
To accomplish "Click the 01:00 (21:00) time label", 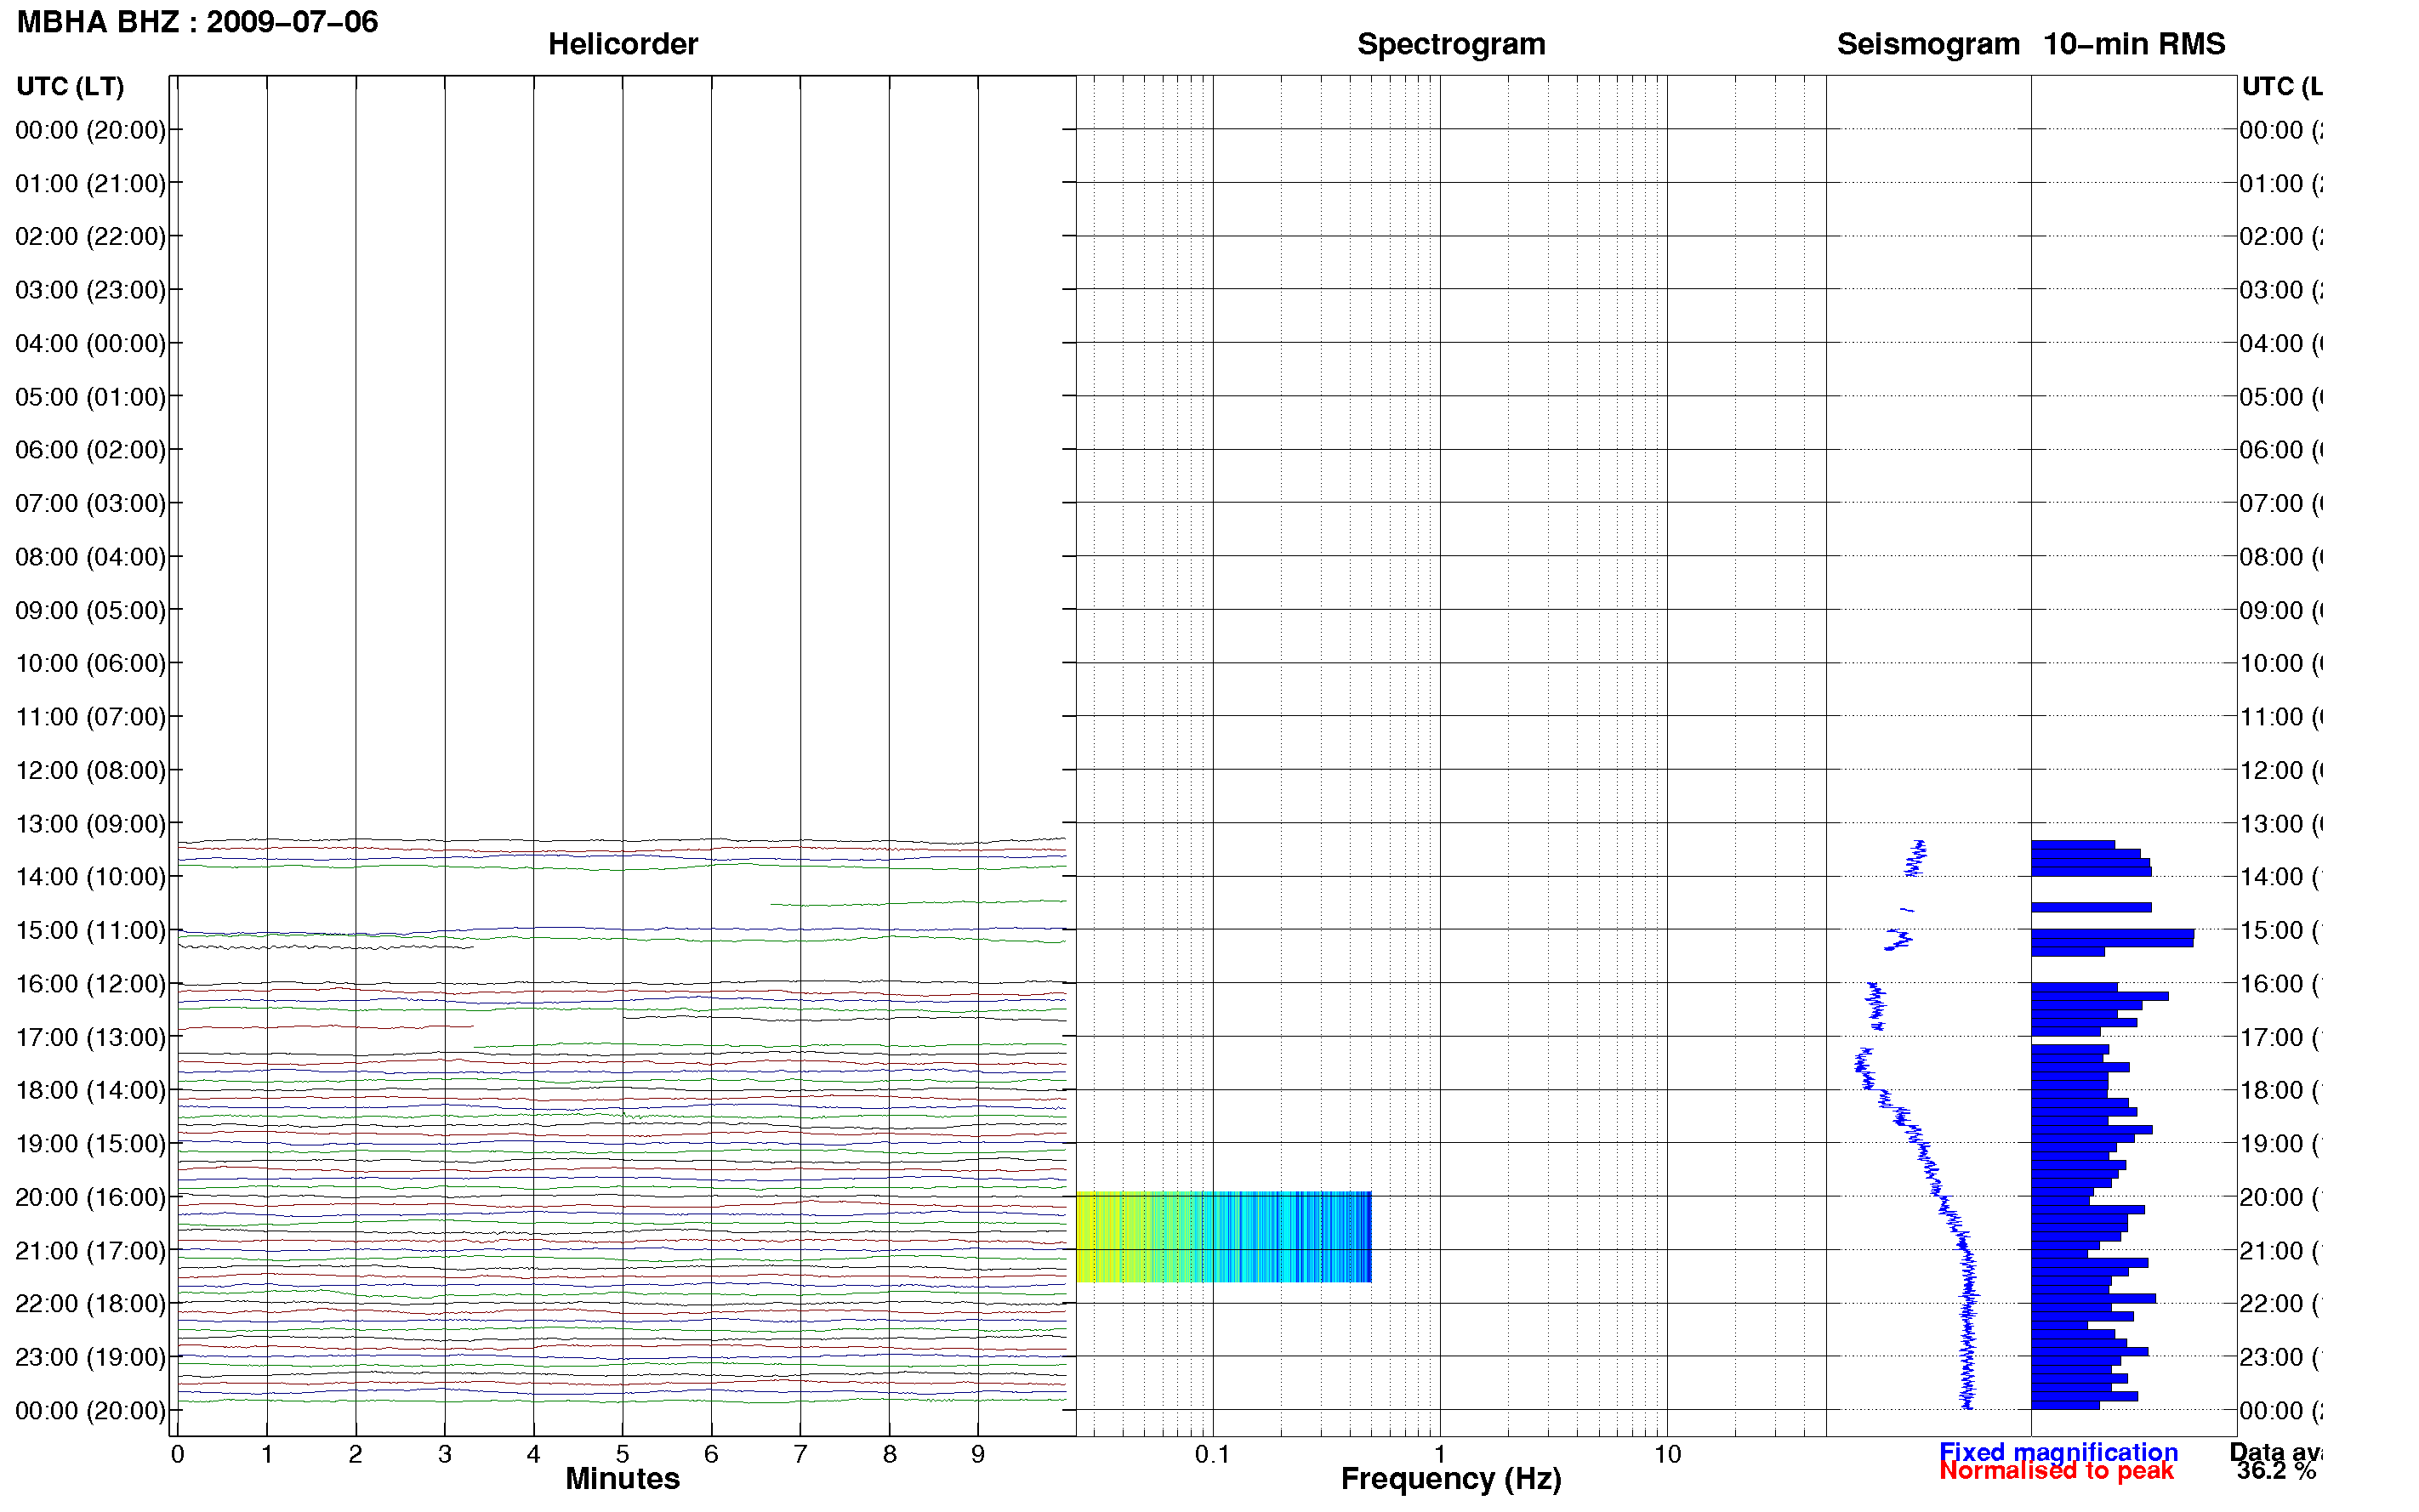I will (90, 183).
